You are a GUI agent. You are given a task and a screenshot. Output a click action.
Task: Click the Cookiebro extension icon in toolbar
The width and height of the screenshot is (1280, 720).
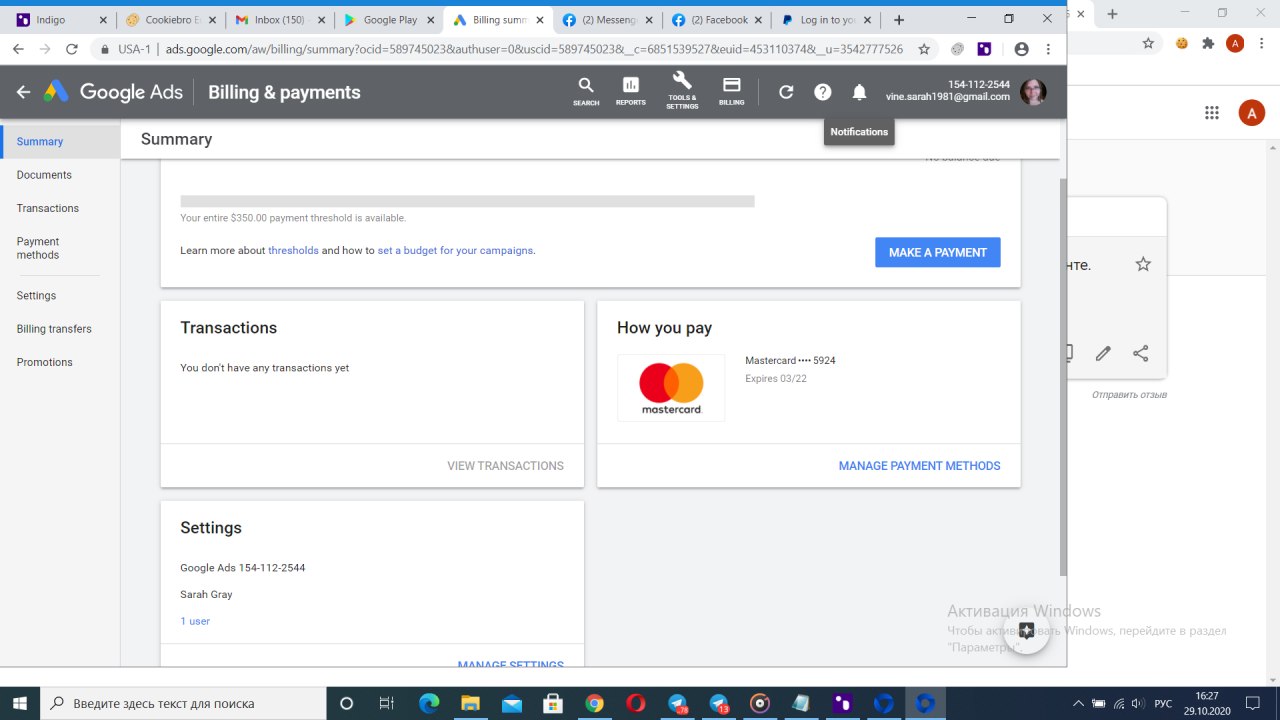tap(957, 49)
